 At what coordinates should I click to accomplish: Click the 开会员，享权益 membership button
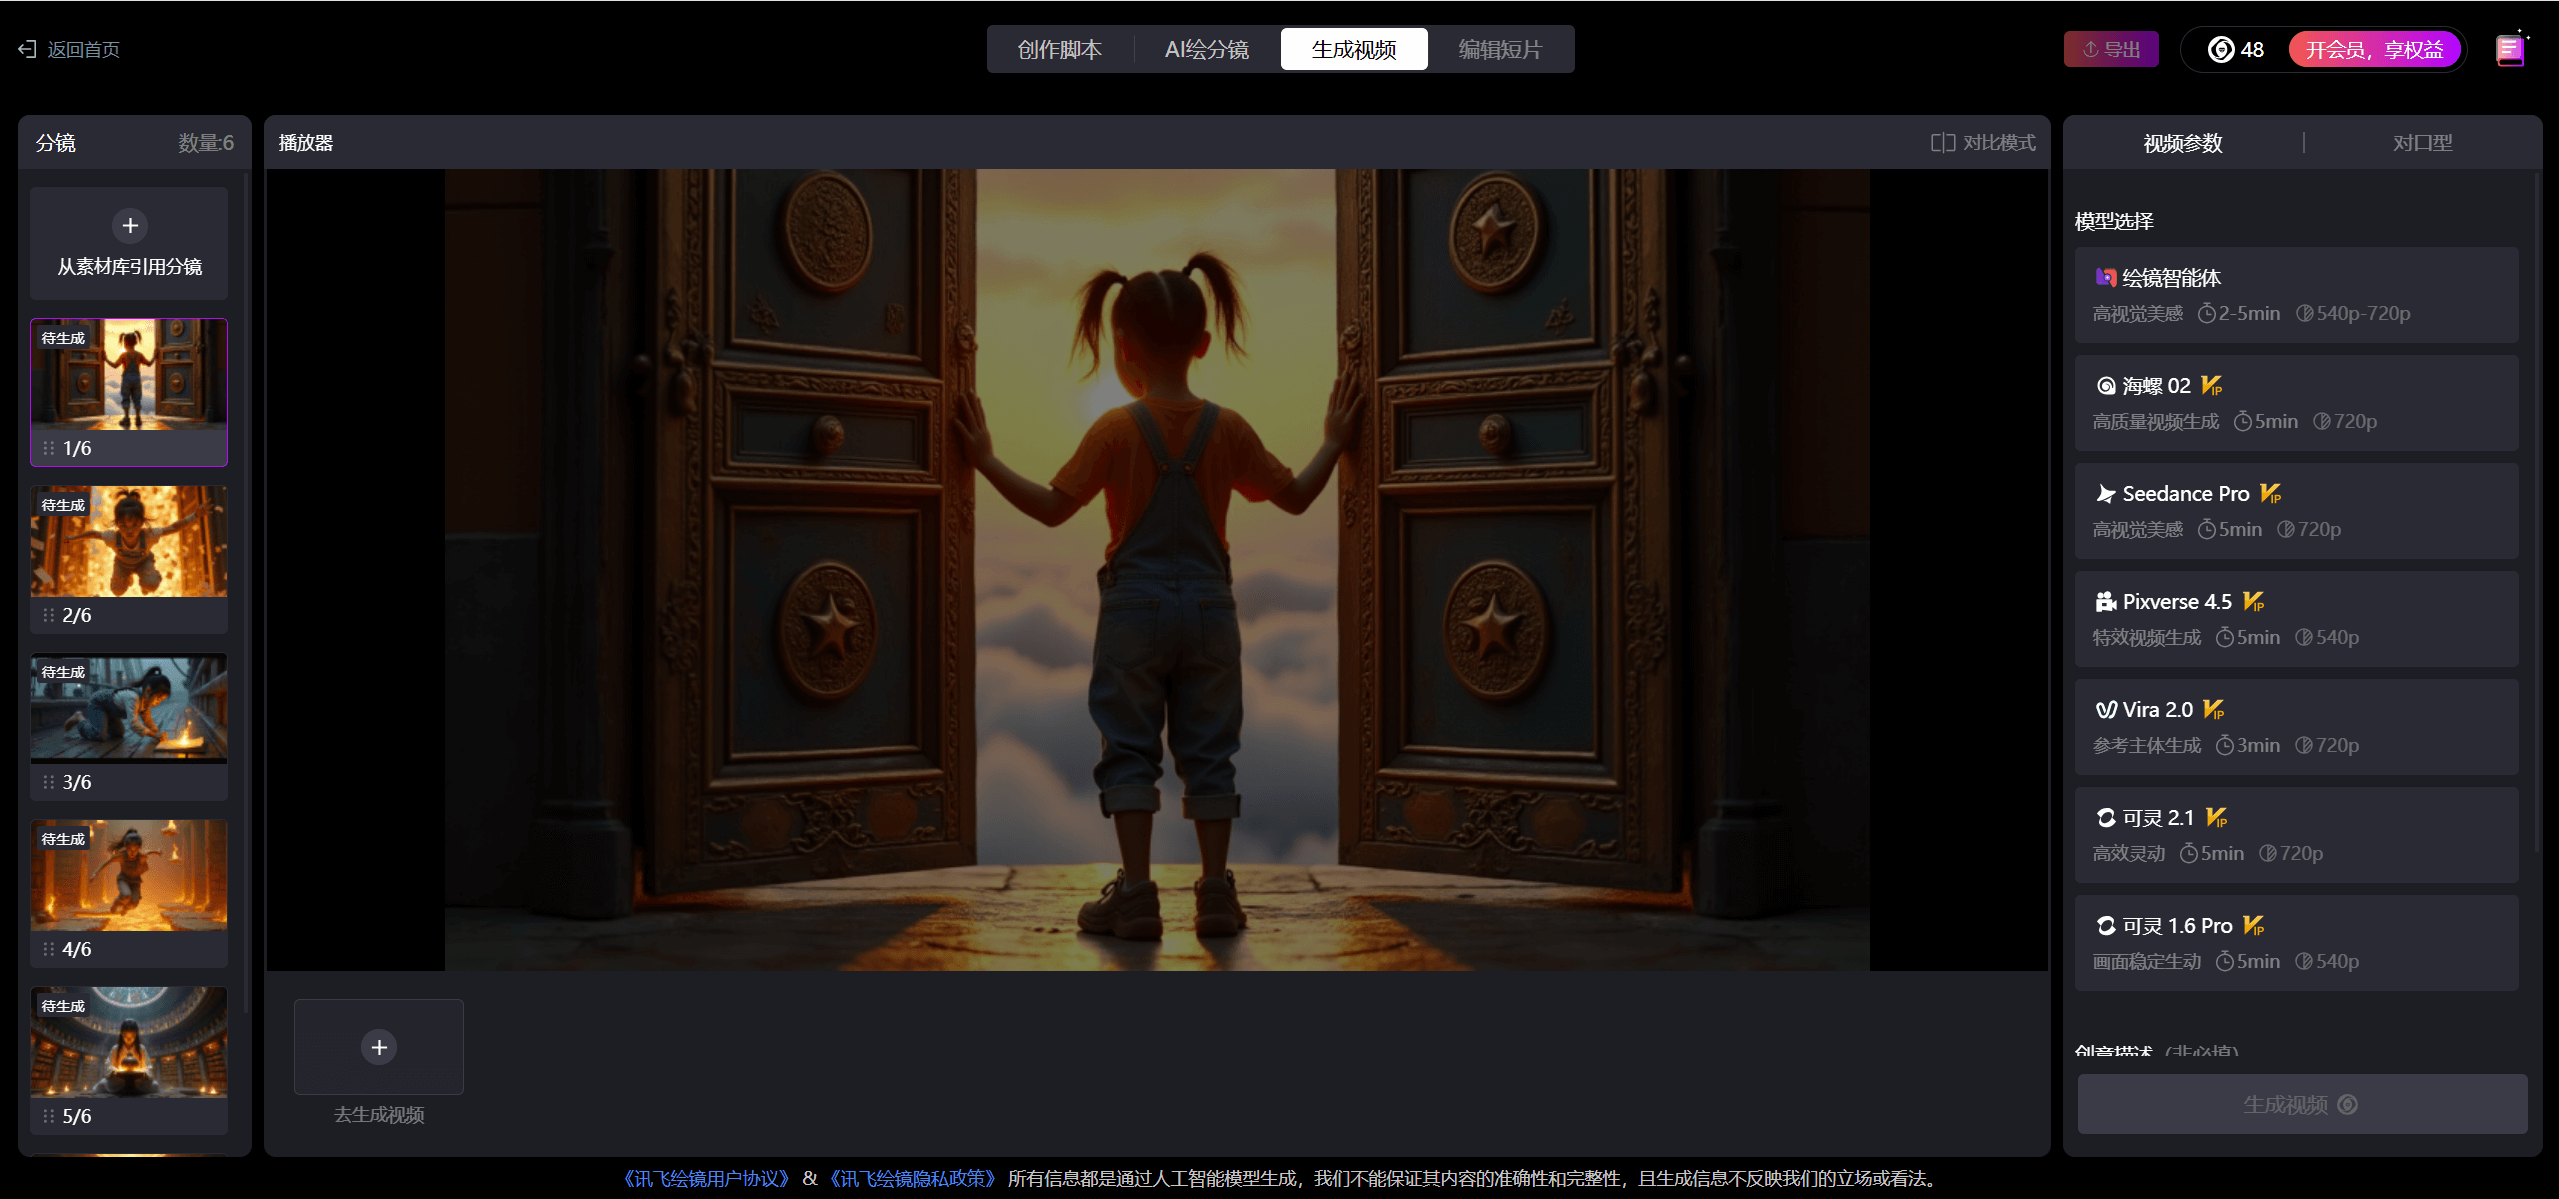tap(2373, 49)
